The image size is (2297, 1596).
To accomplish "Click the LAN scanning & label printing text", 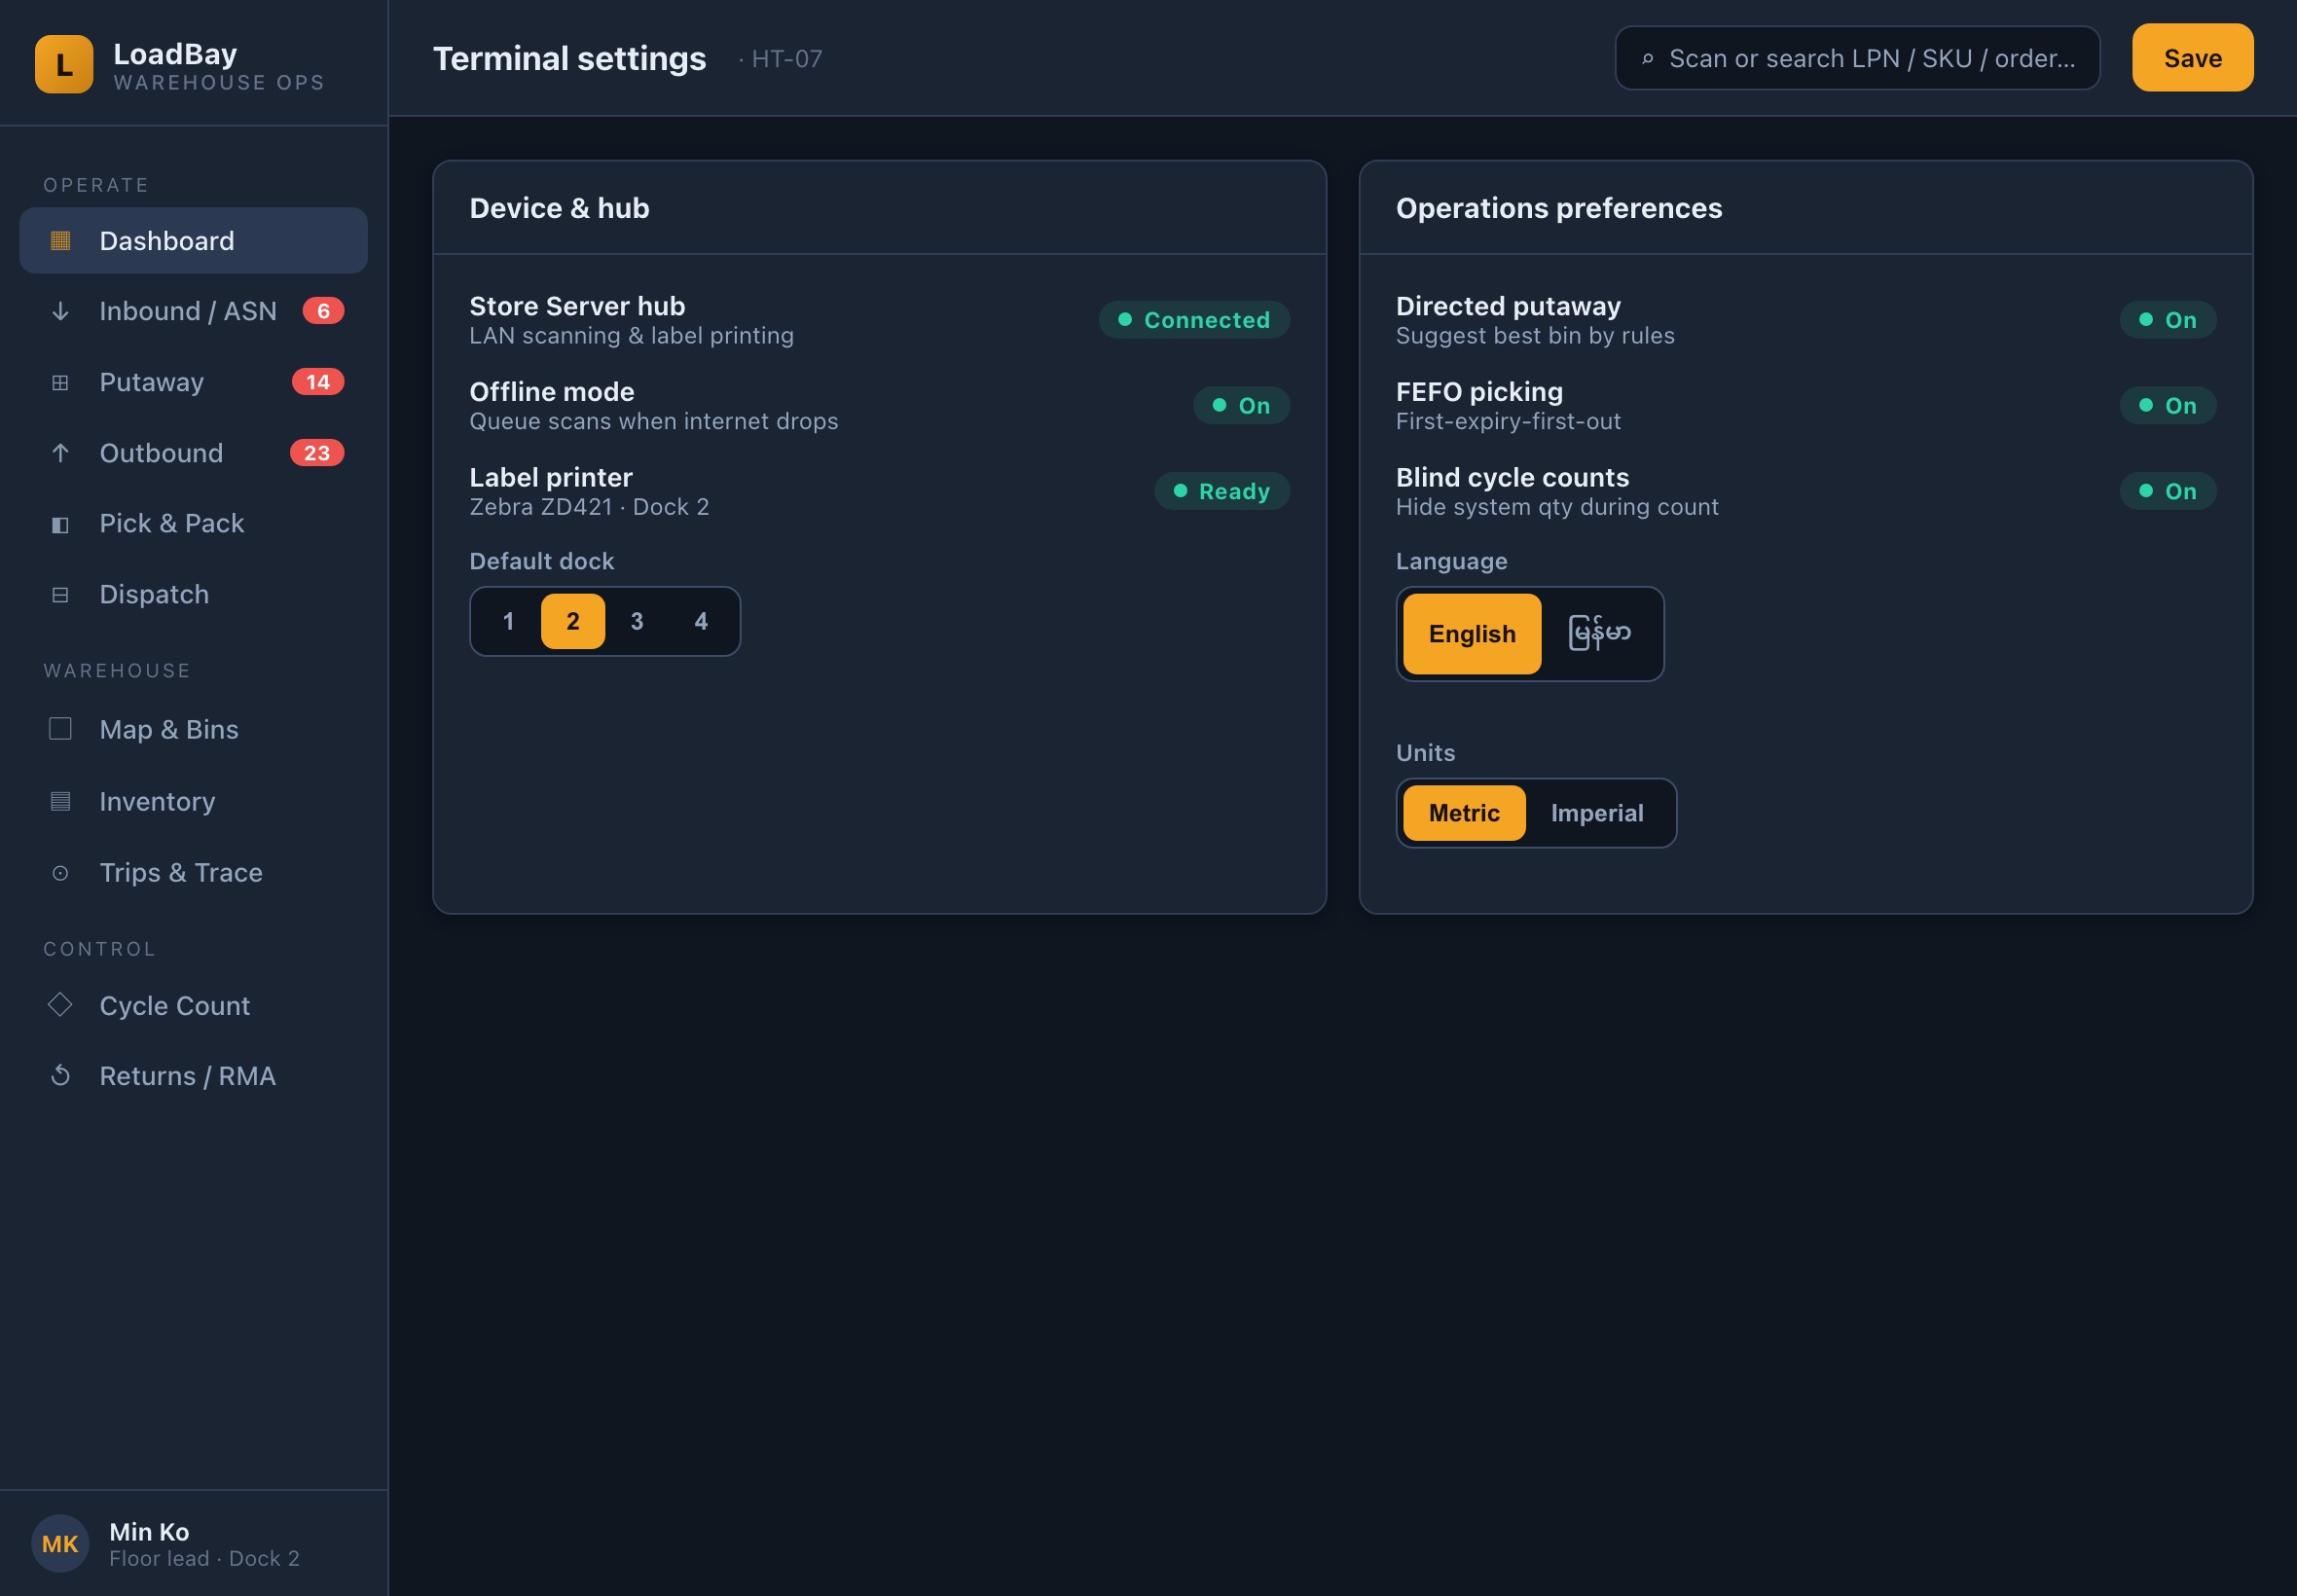I will coord(631,336).
